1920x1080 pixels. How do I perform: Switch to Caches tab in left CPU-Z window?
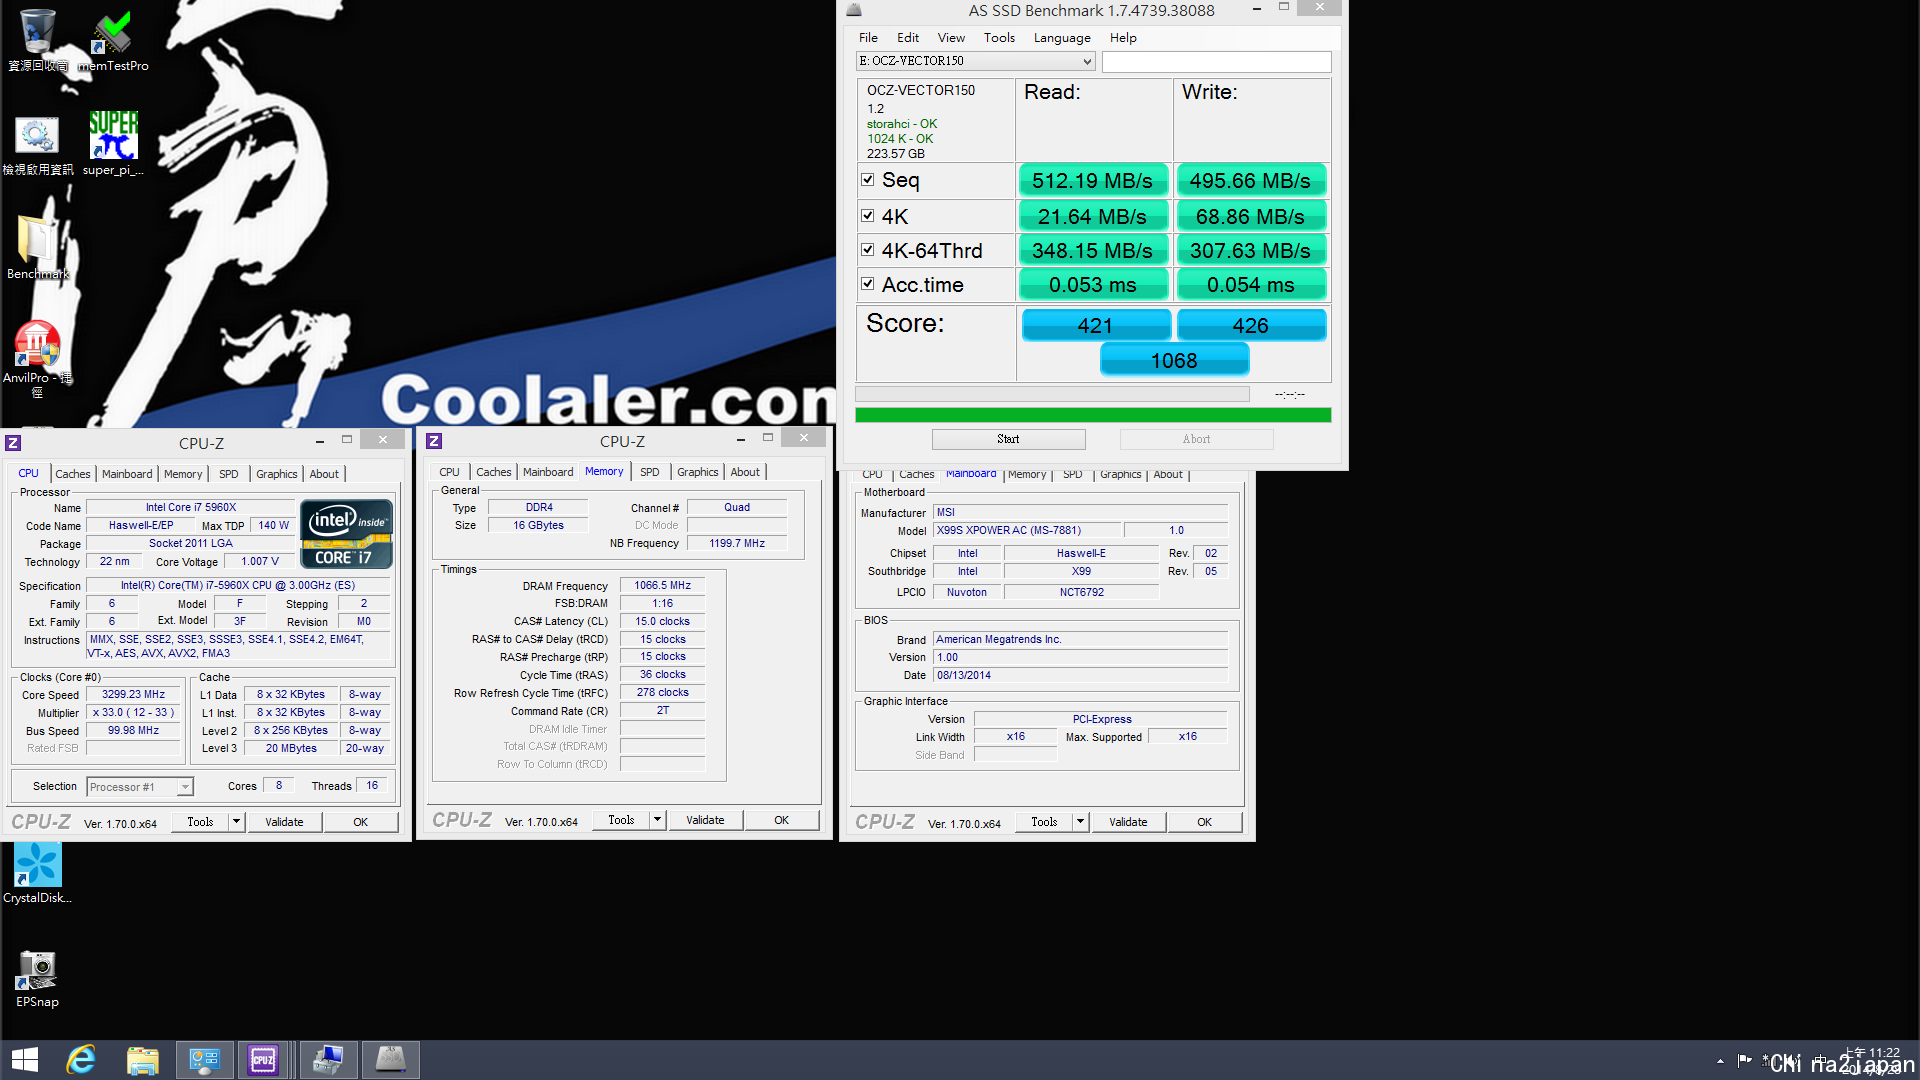(x=73, y=474)
